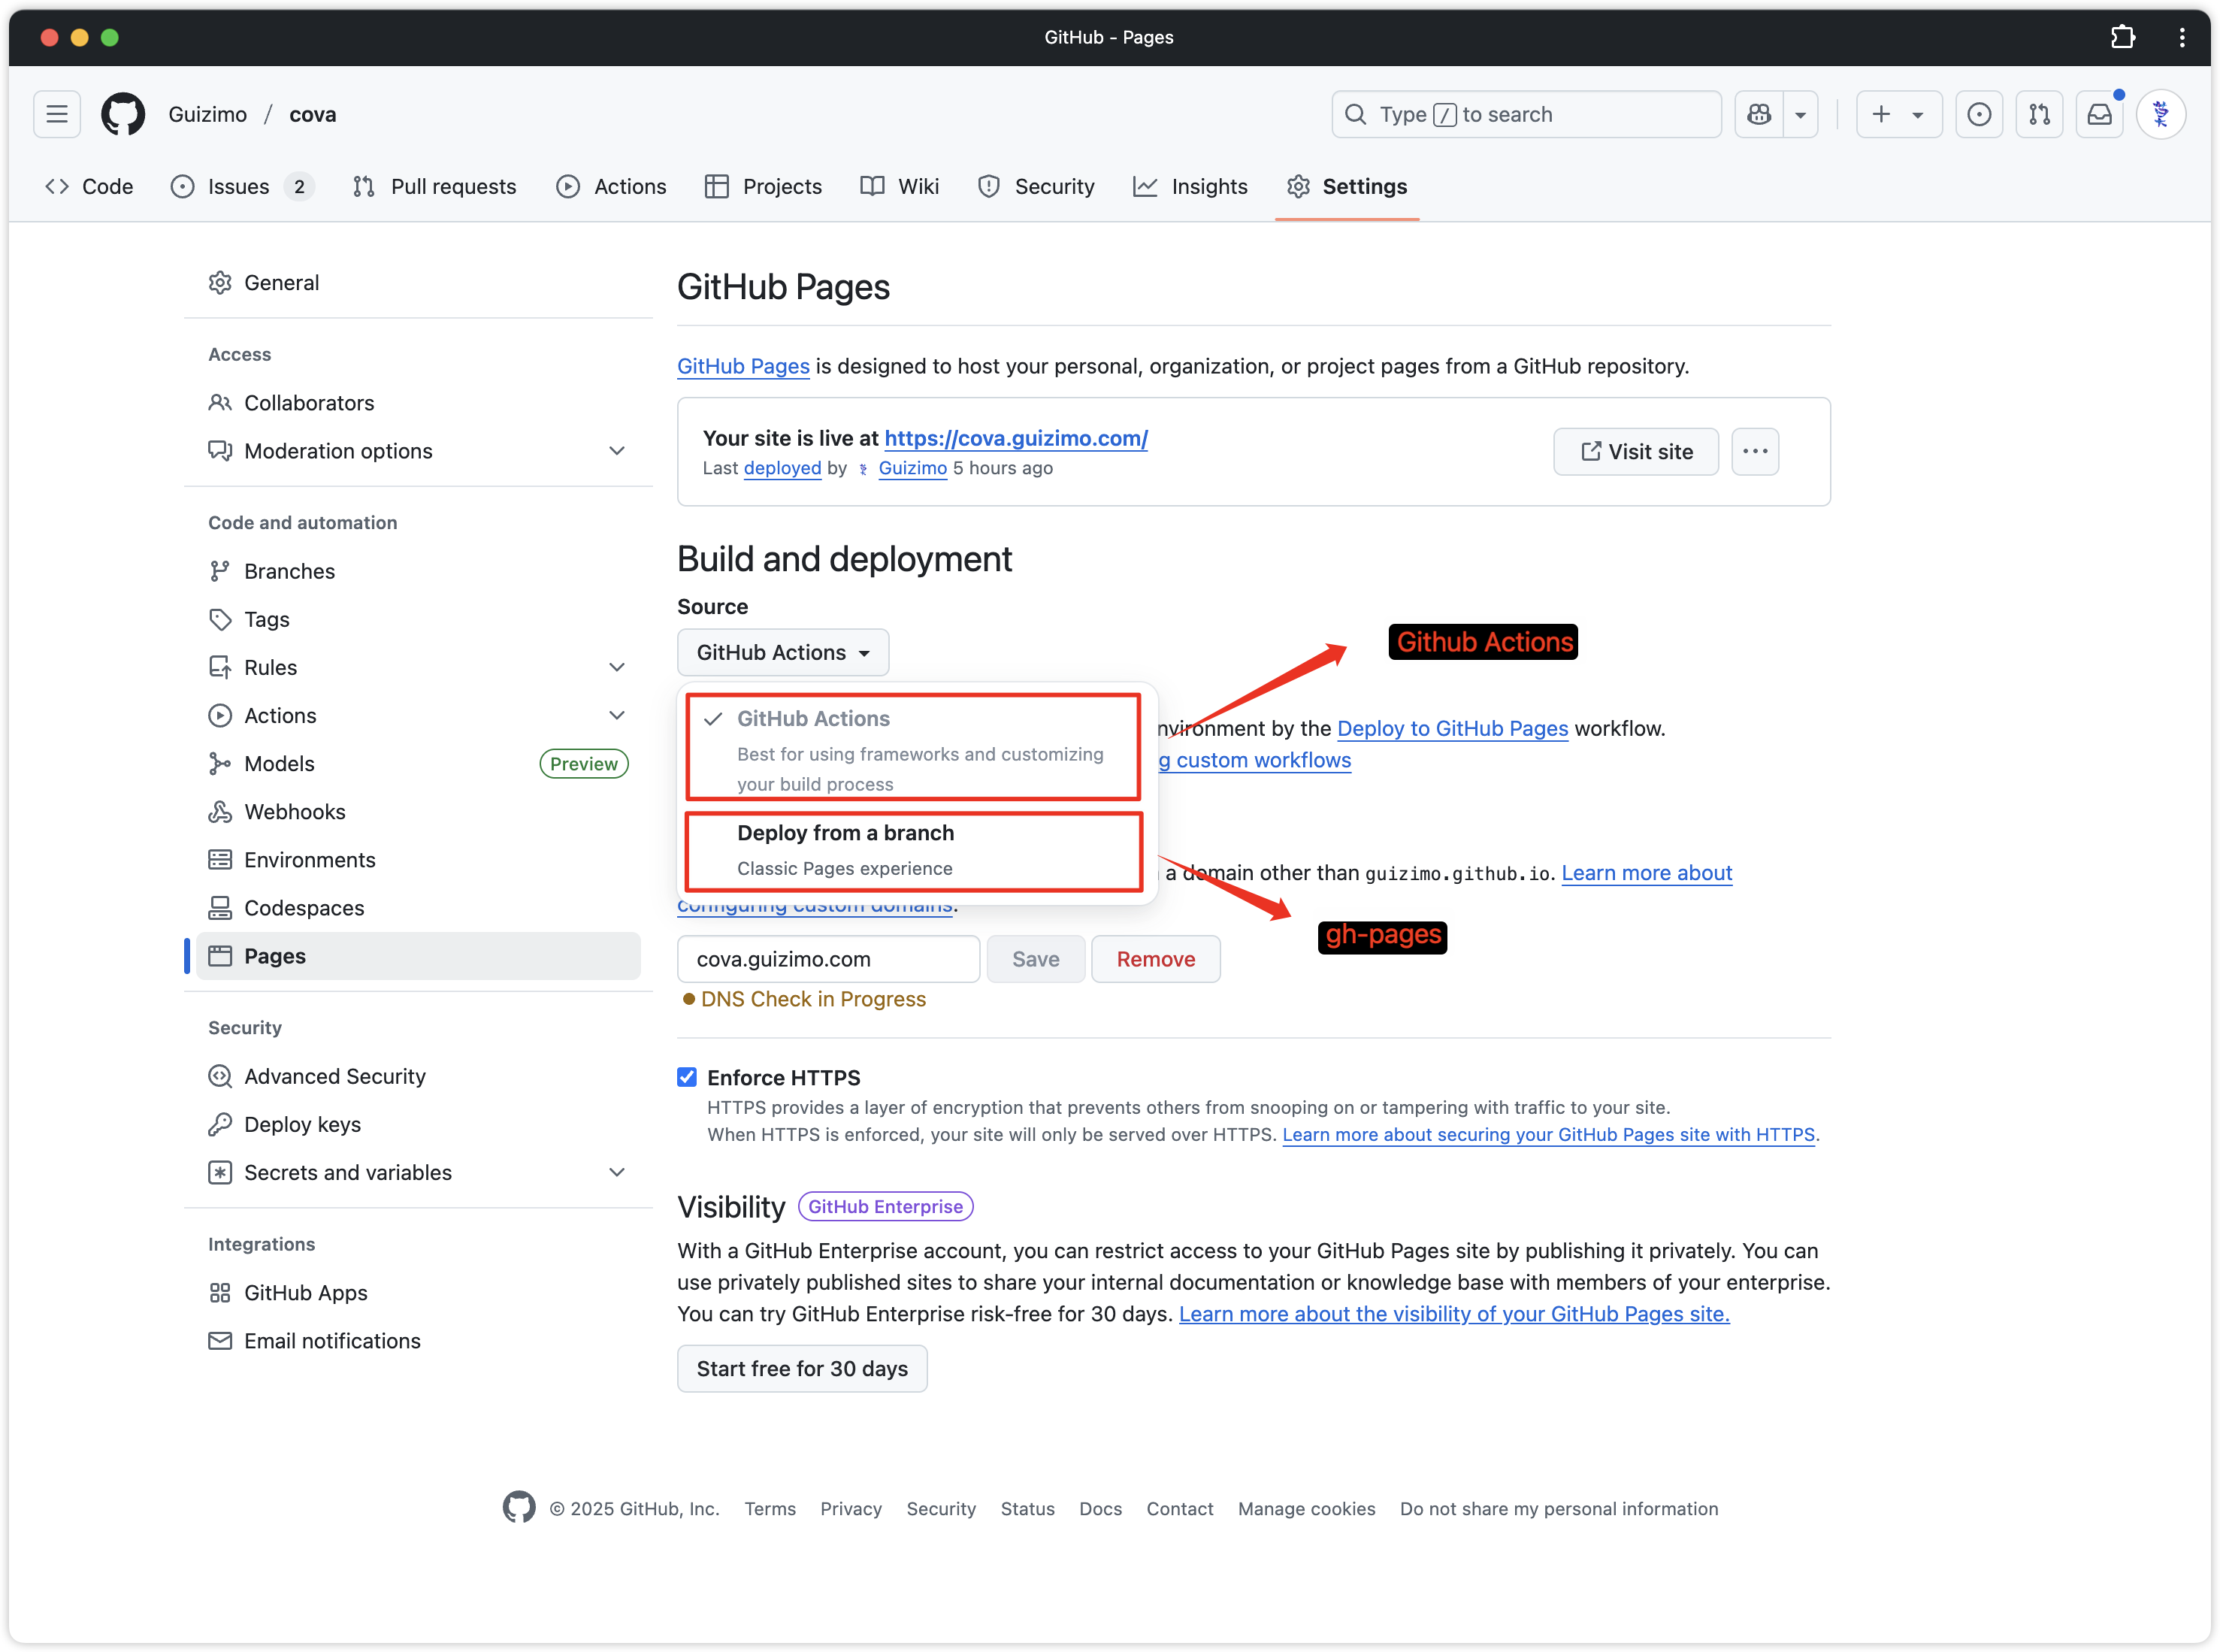Expand the sidebar Actions chevron

(617, 715)
